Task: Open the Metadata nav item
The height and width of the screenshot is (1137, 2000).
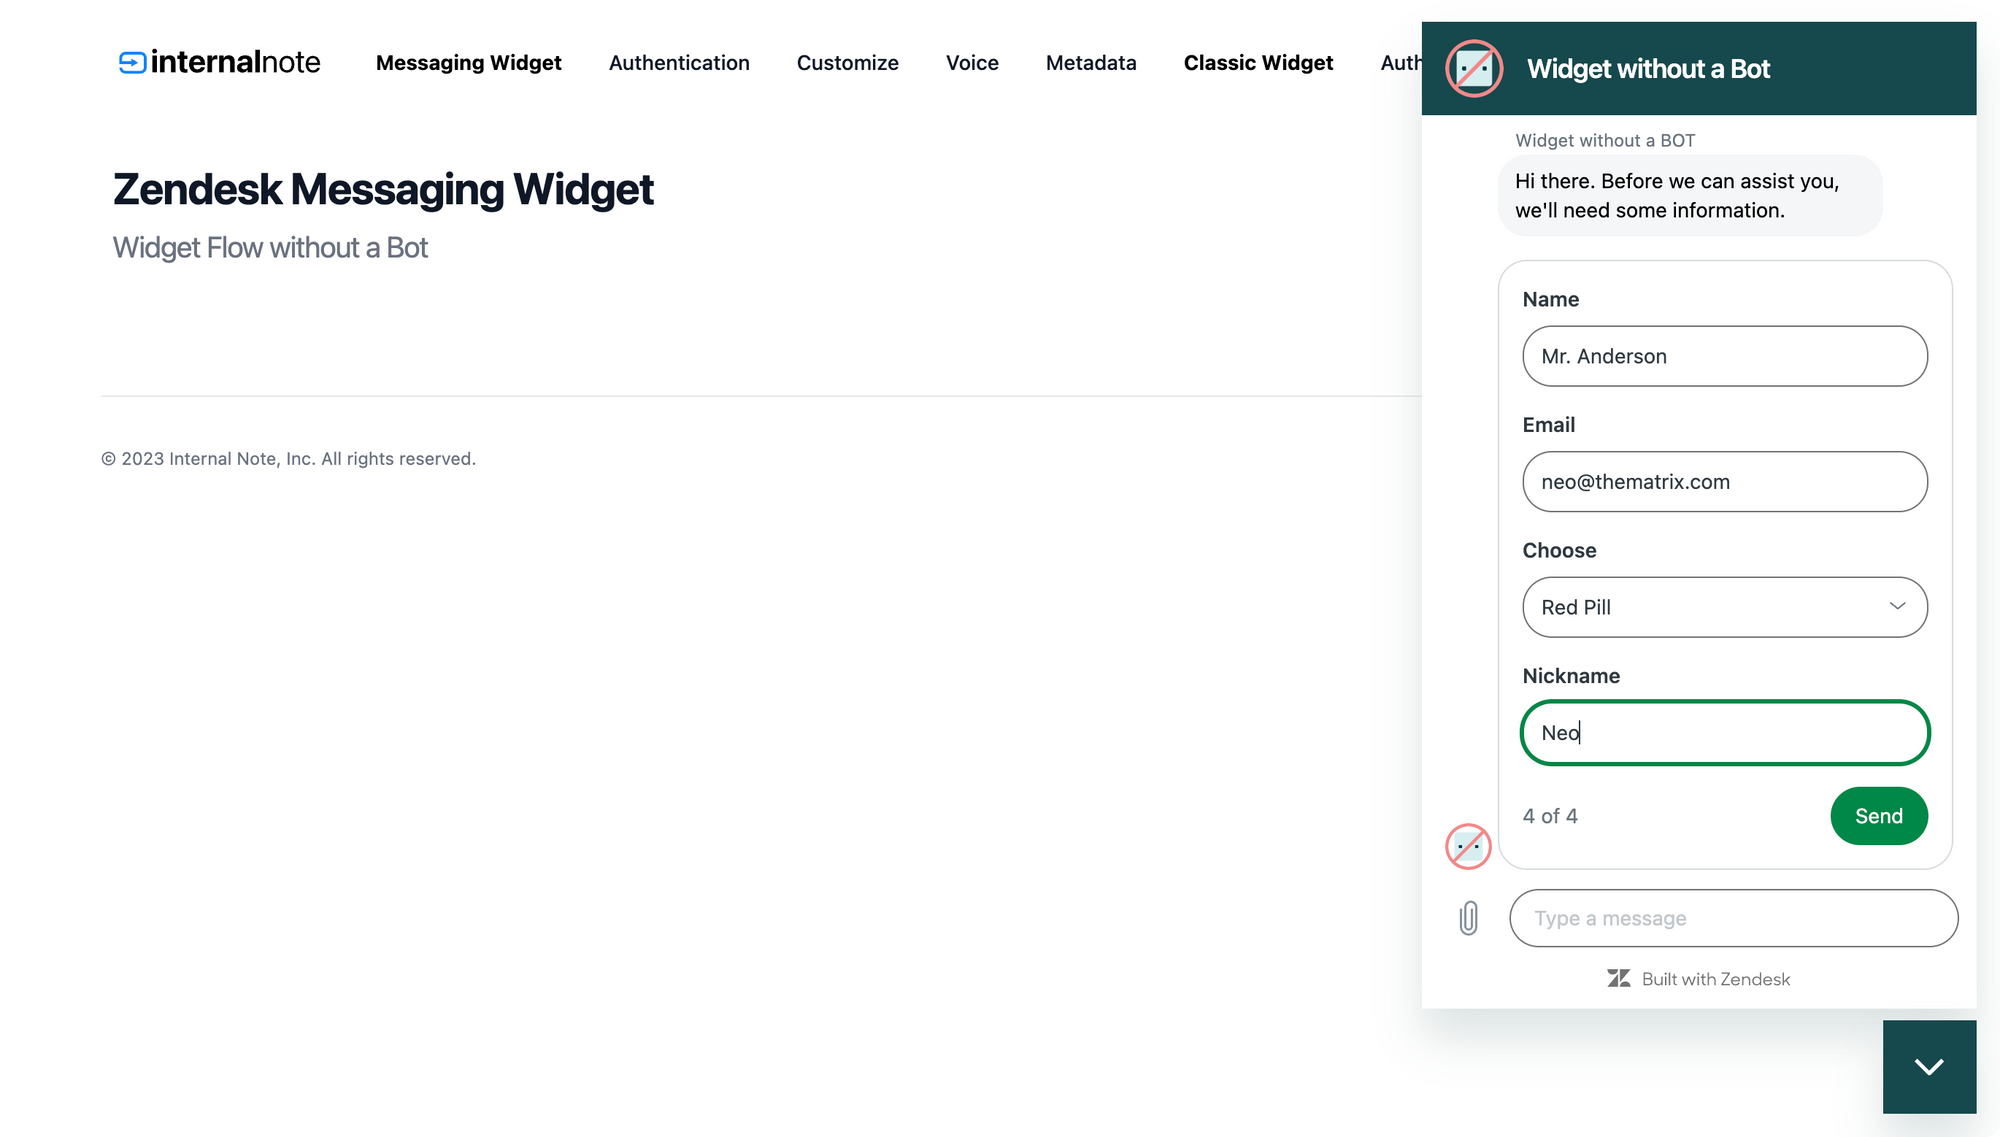Action: 1091,63
